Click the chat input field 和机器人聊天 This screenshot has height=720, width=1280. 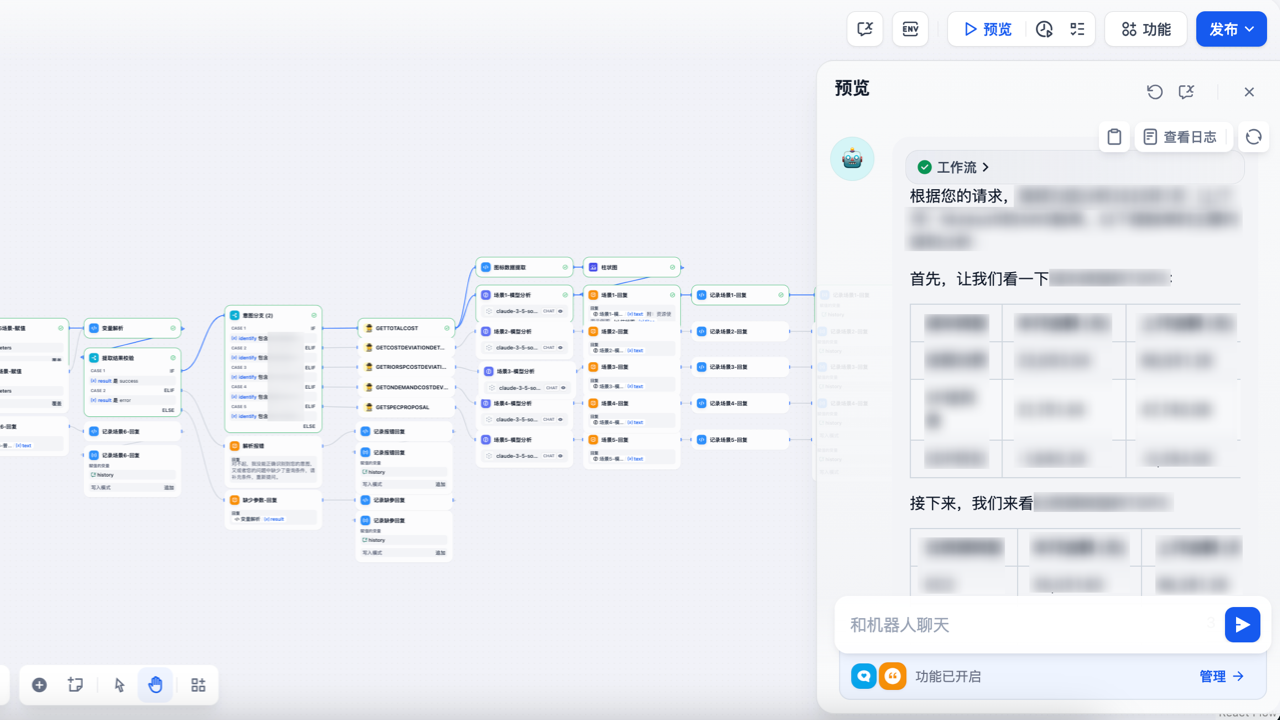tap(1020, 625)
